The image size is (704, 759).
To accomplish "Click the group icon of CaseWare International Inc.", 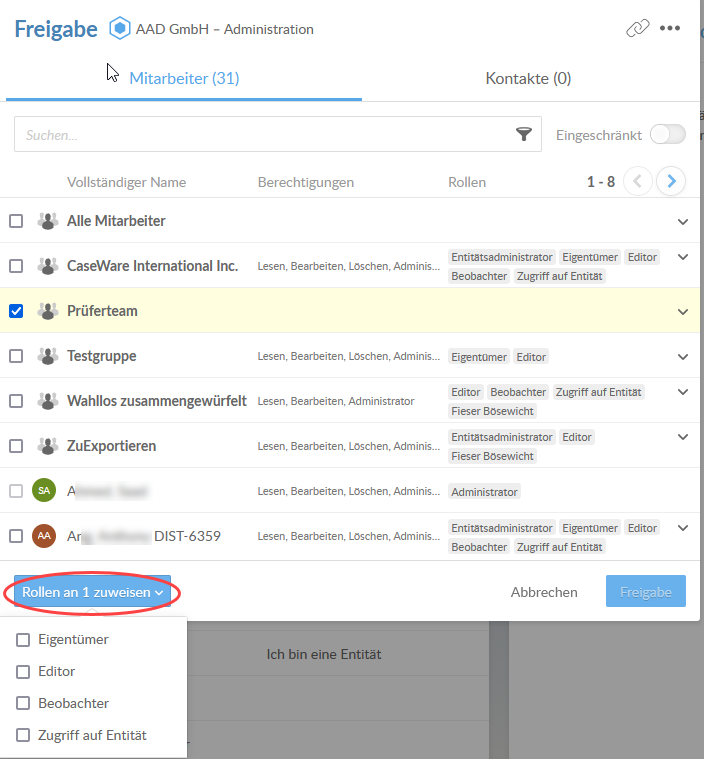I will pyautogui.click(x=48, y=266).
